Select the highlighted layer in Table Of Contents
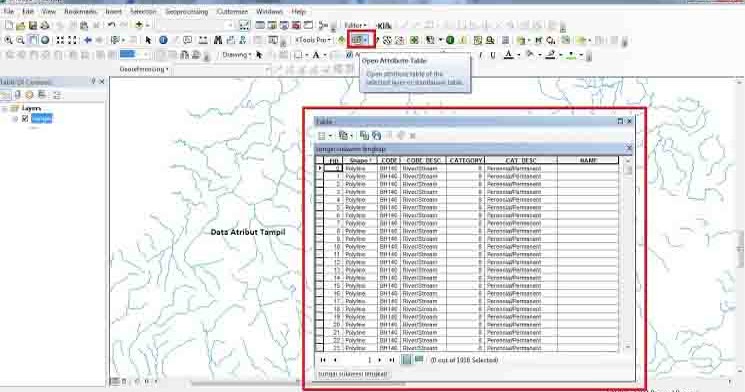 [41, 118]
